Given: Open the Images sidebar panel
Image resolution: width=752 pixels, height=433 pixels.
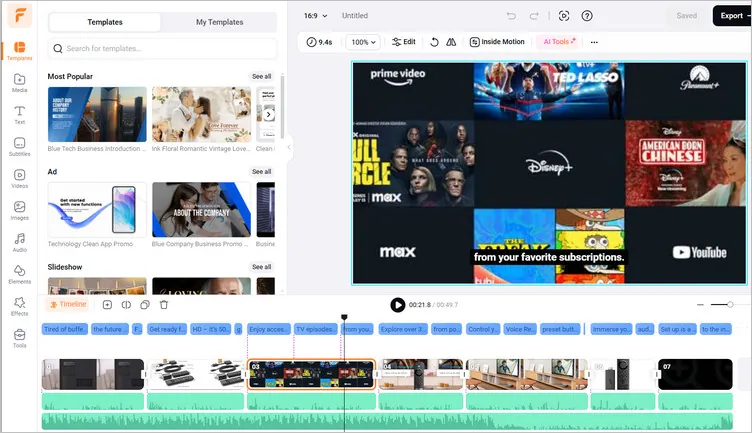Looking at the screenshot, I should (19, 211).
